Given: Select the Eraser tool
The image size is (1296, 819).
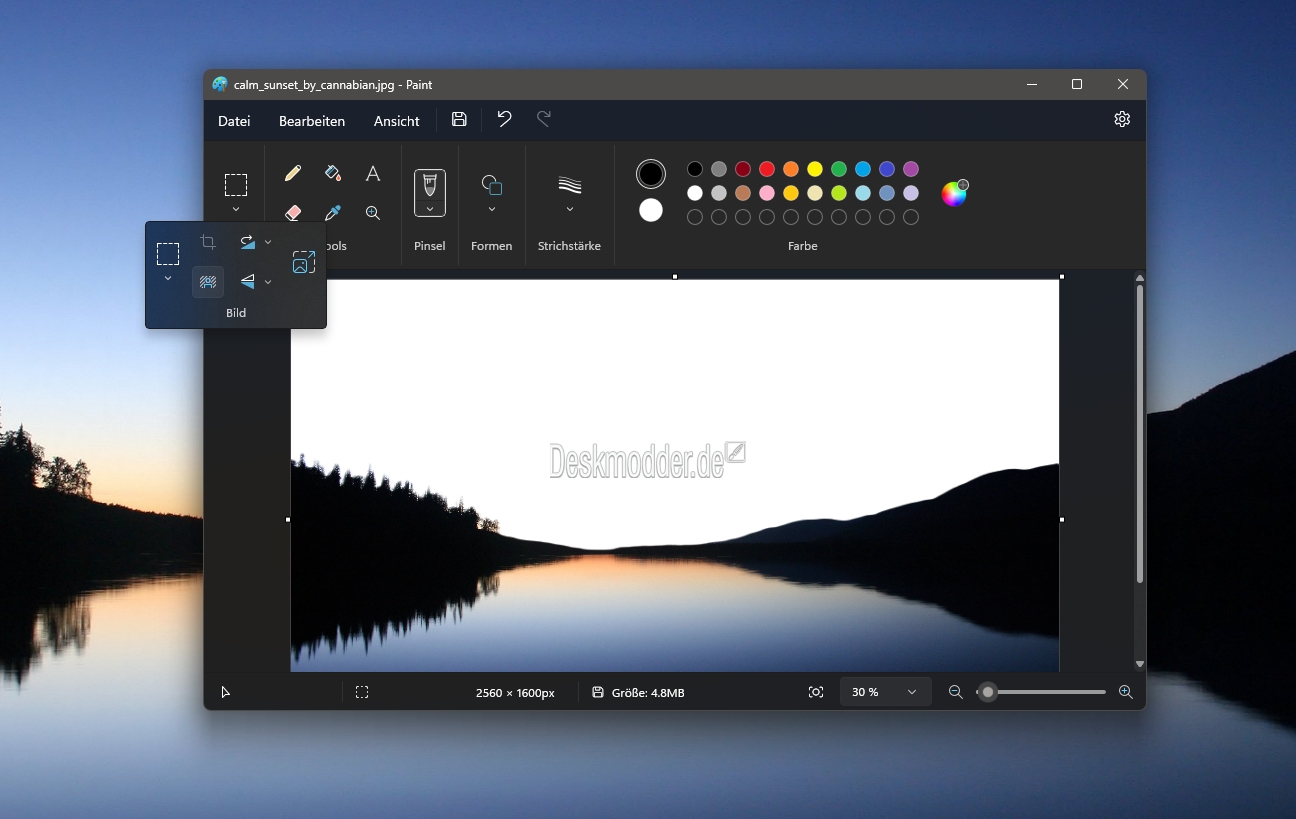Looking at the screenshot, I should pyautogui.click(x=293, y=212).
